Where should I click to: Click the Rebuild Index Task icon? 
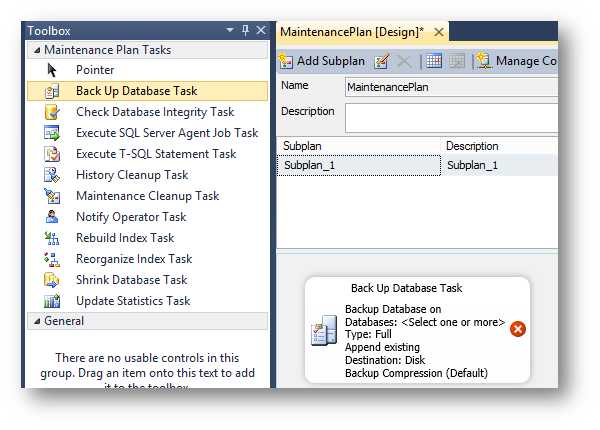(x=52, y=238)
